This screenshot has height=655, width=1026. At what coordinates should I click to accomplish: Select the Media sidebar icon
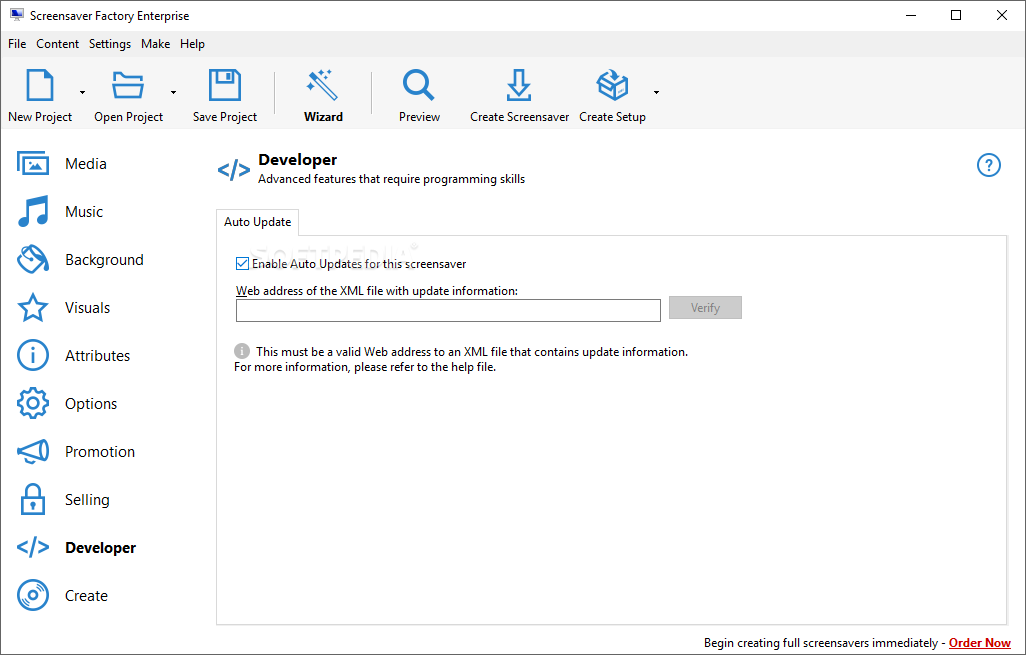coord(33,164)
